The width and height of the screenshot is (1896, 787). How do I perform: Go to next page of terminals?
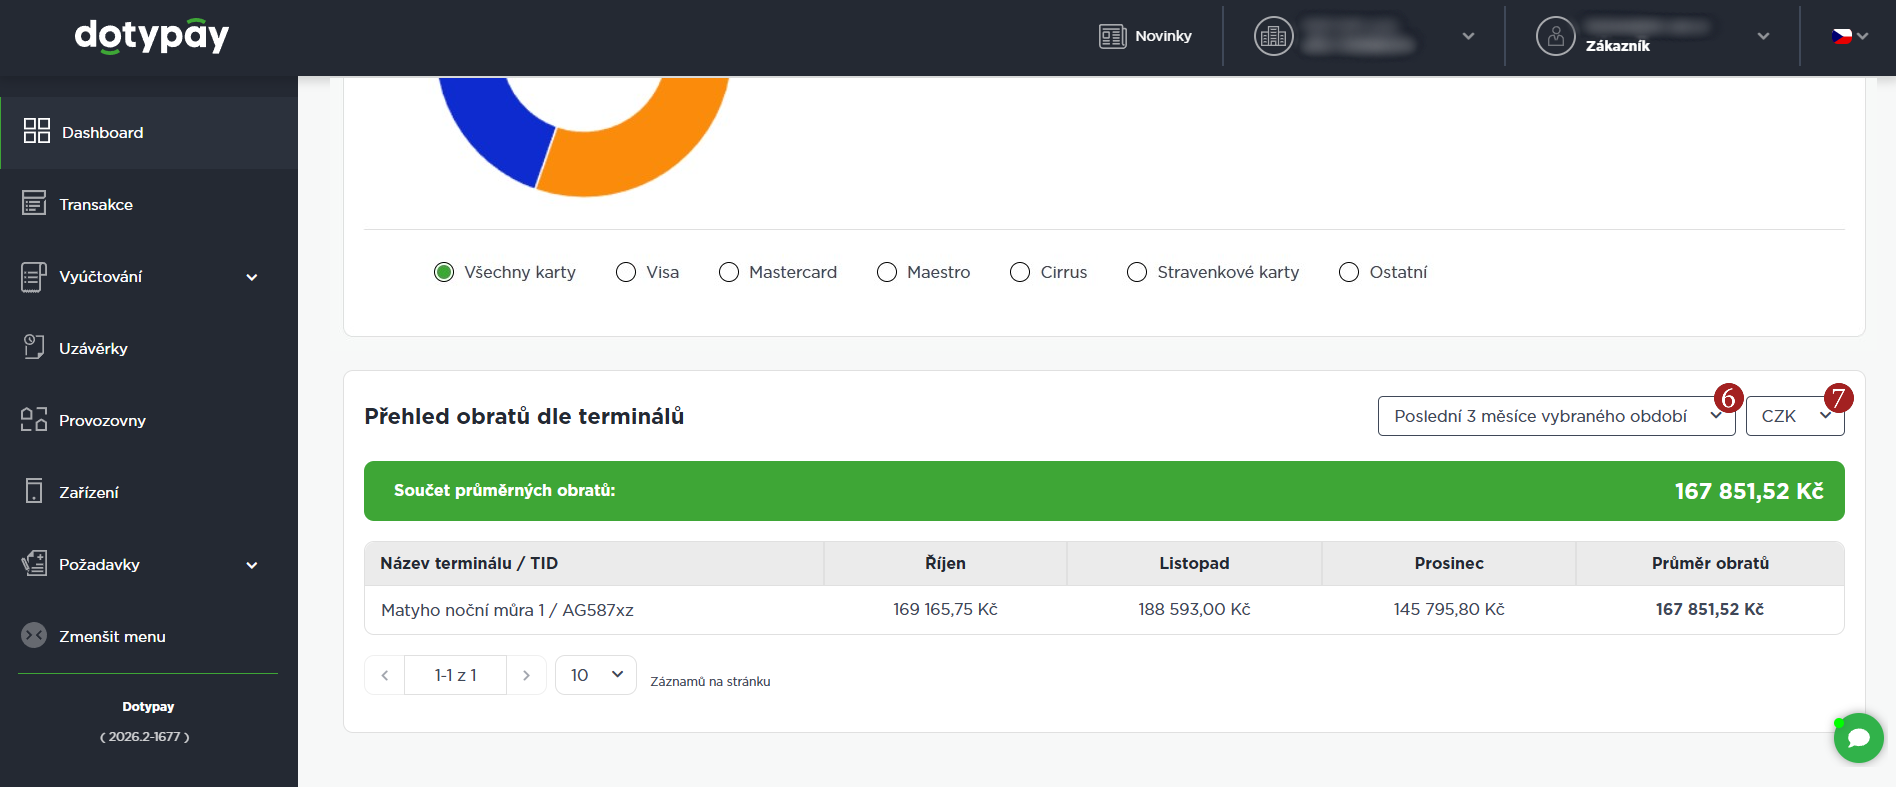526,675
